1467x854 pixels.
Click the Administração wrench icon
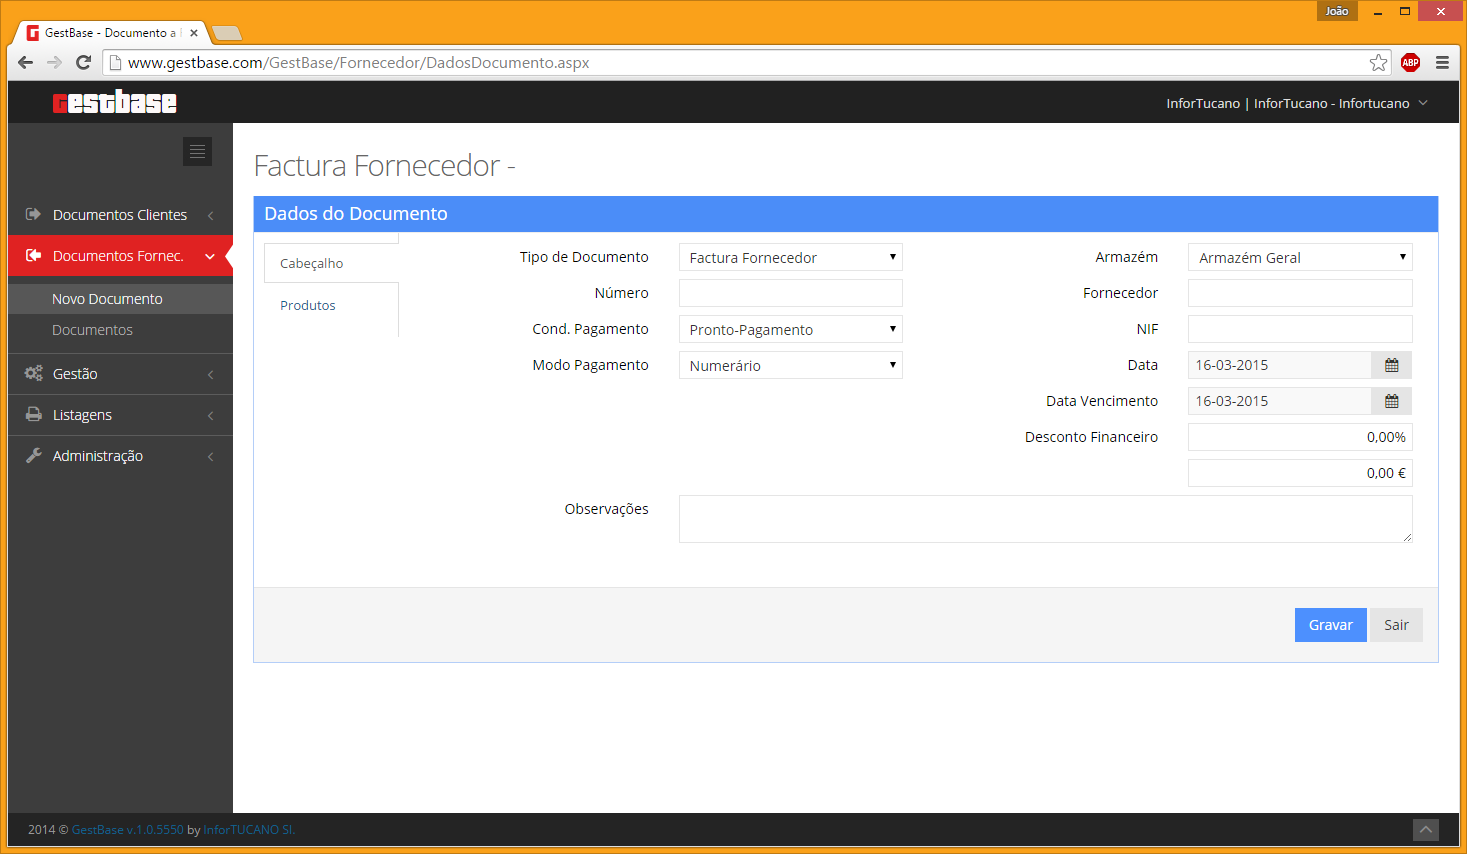pyautogui.click(x=33, y=455)
